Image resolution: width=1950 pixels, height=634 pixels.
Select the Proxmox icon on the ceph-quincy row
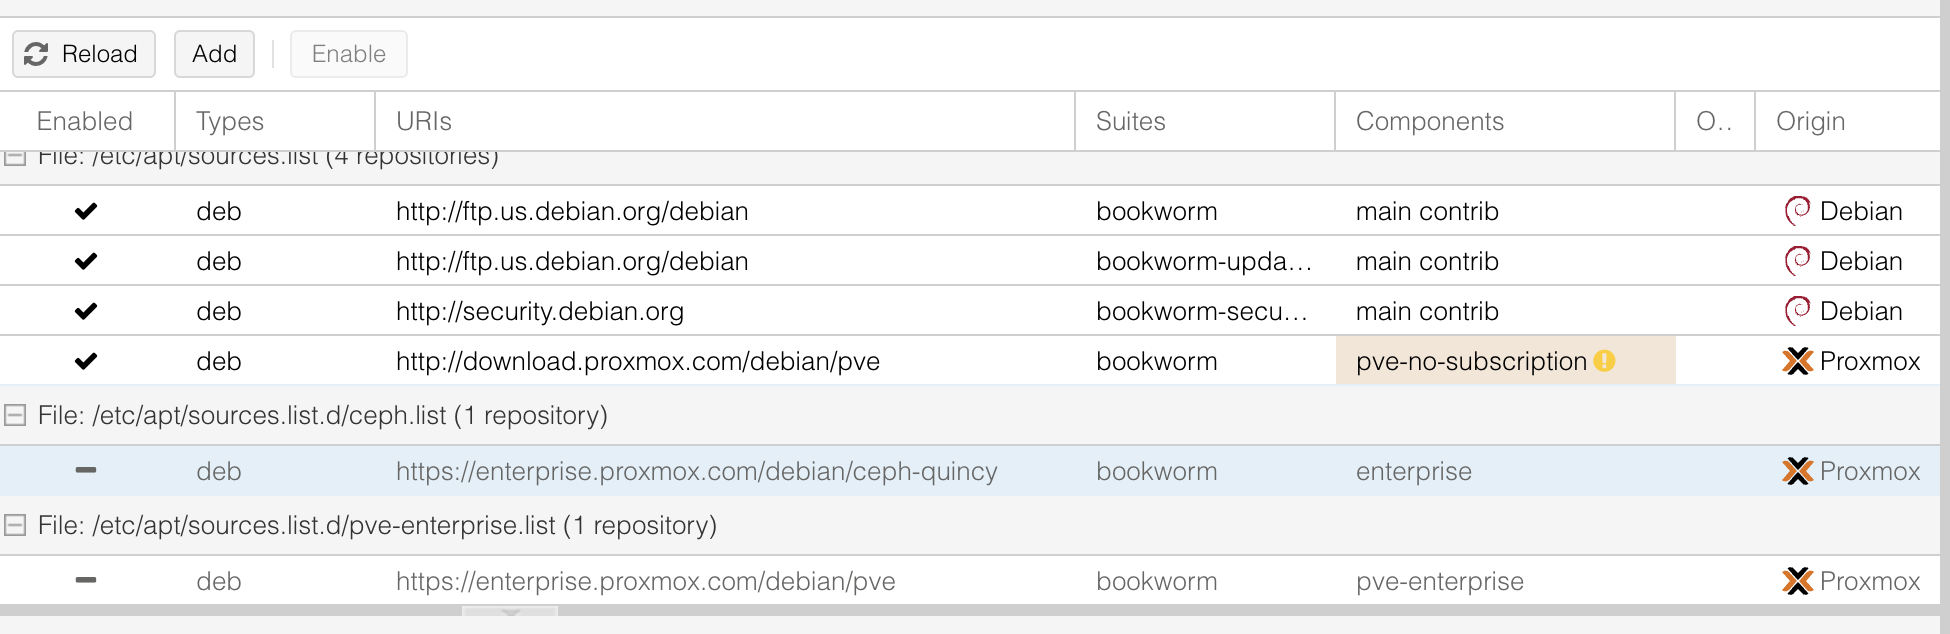click(1799, 471)
